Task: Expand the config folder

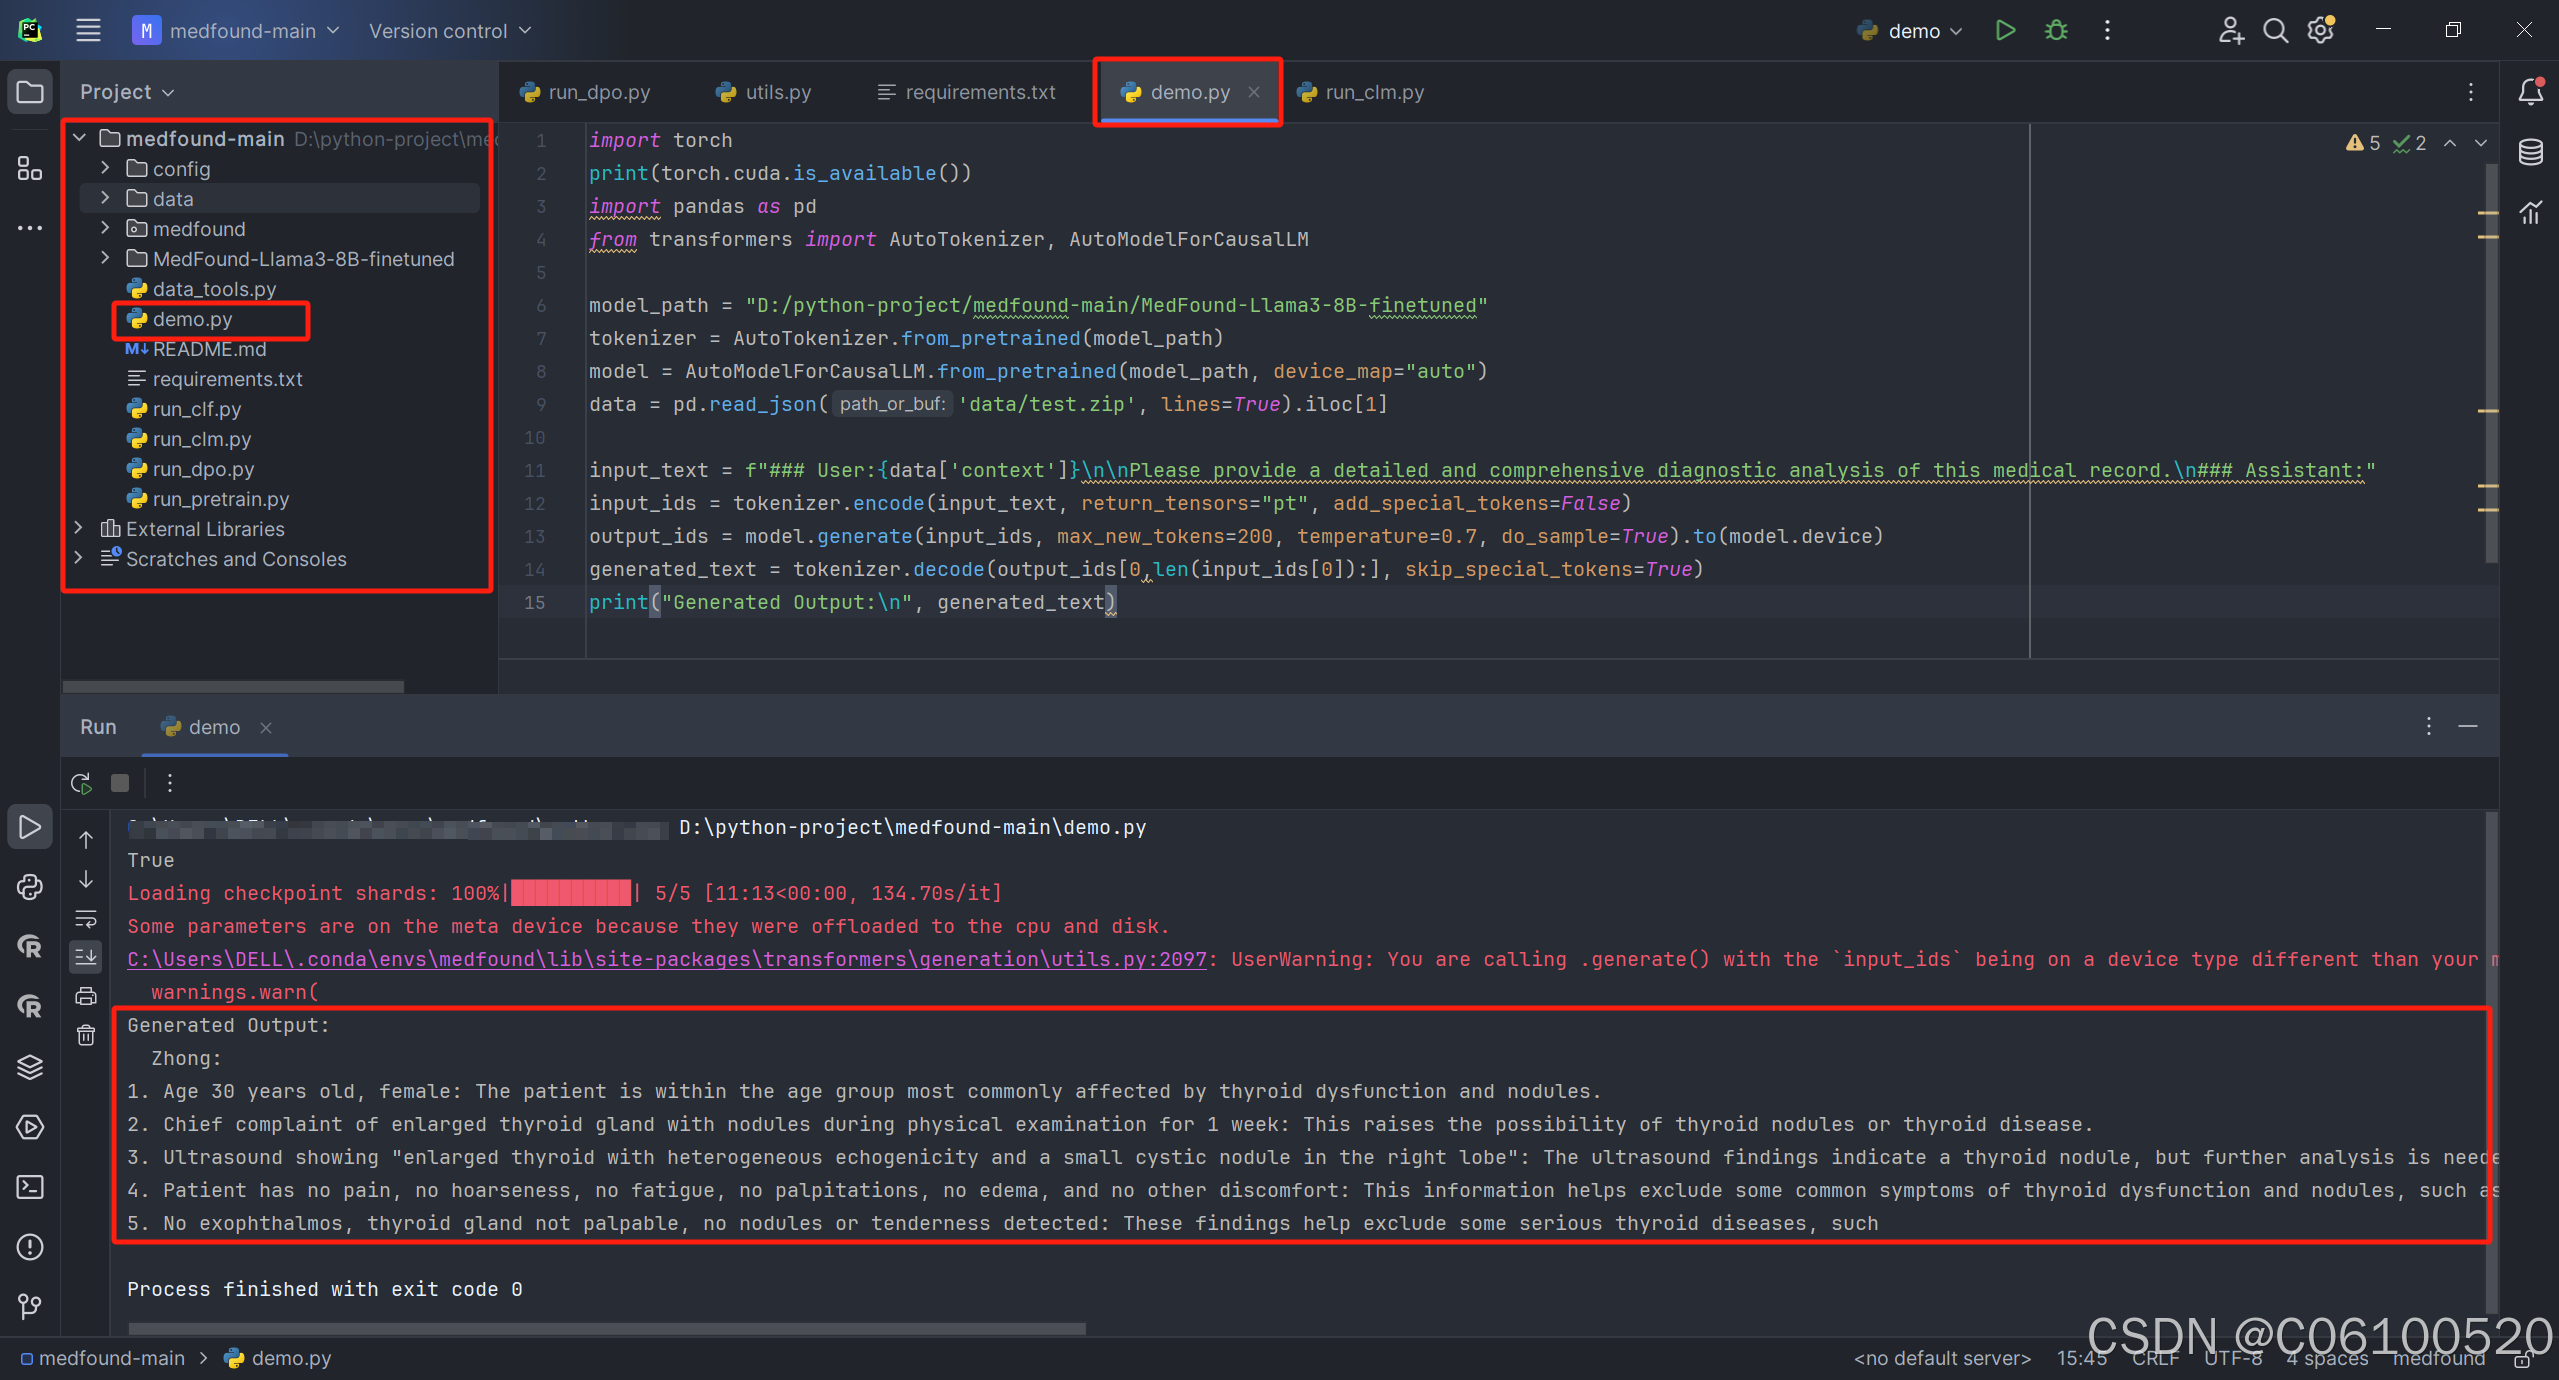Action: pyautogui.click(x=105, y=169)
